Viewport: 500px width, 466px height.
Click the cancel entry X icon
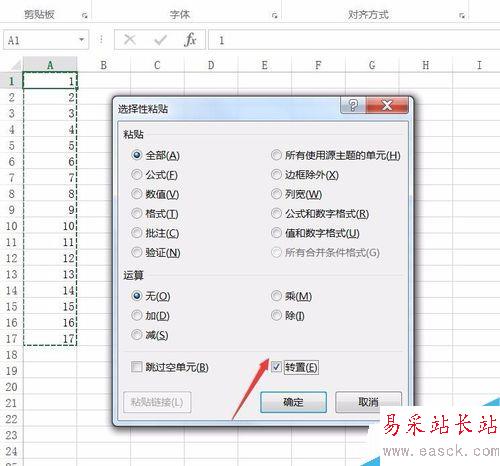[x=130, y=40]
